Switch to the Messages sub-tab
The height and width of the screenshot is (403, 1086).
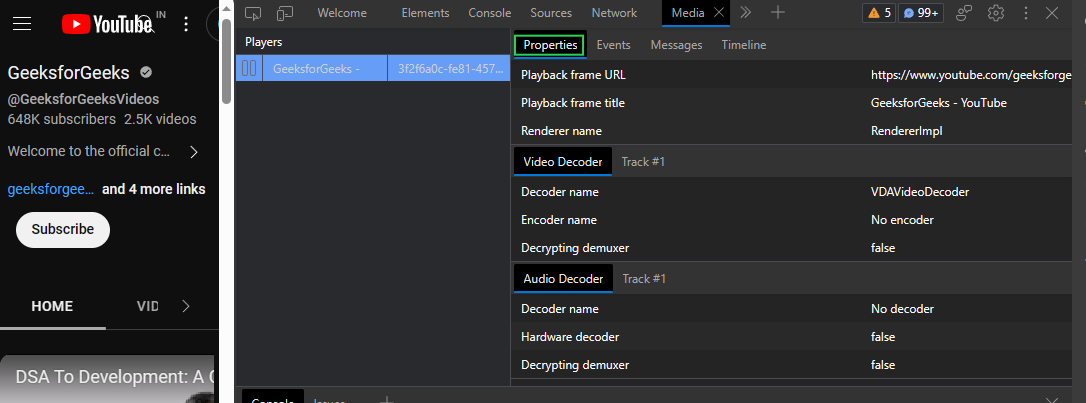coord(677,45)
